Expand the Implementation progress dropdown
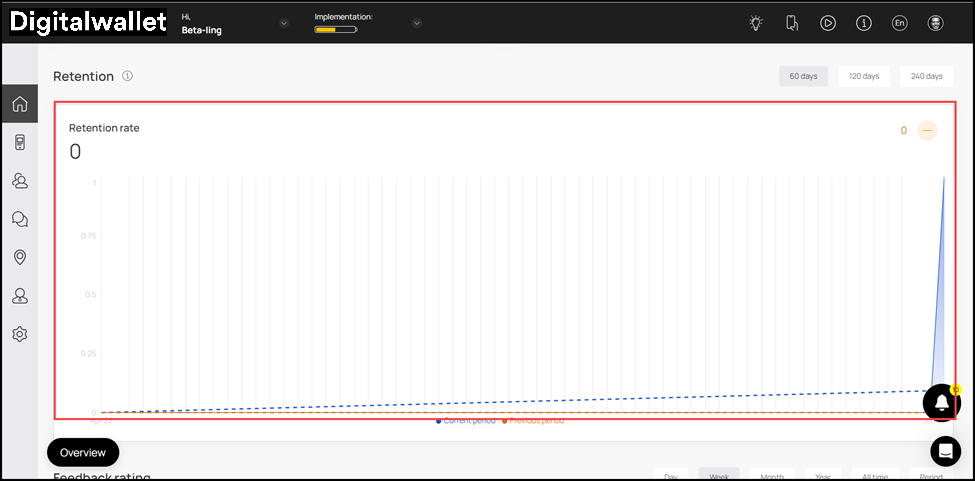 (x=417, y=23)
